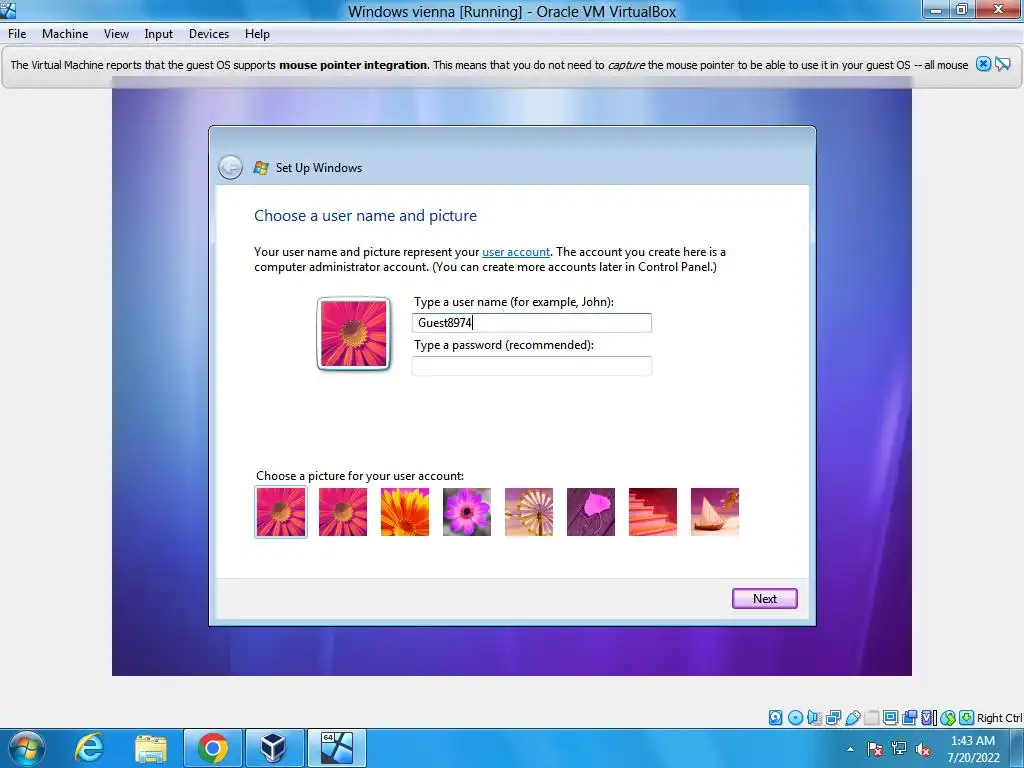Click the recording indicator icon
Viewport: 1024px width, 768px height.
click(x=909, y=718)
